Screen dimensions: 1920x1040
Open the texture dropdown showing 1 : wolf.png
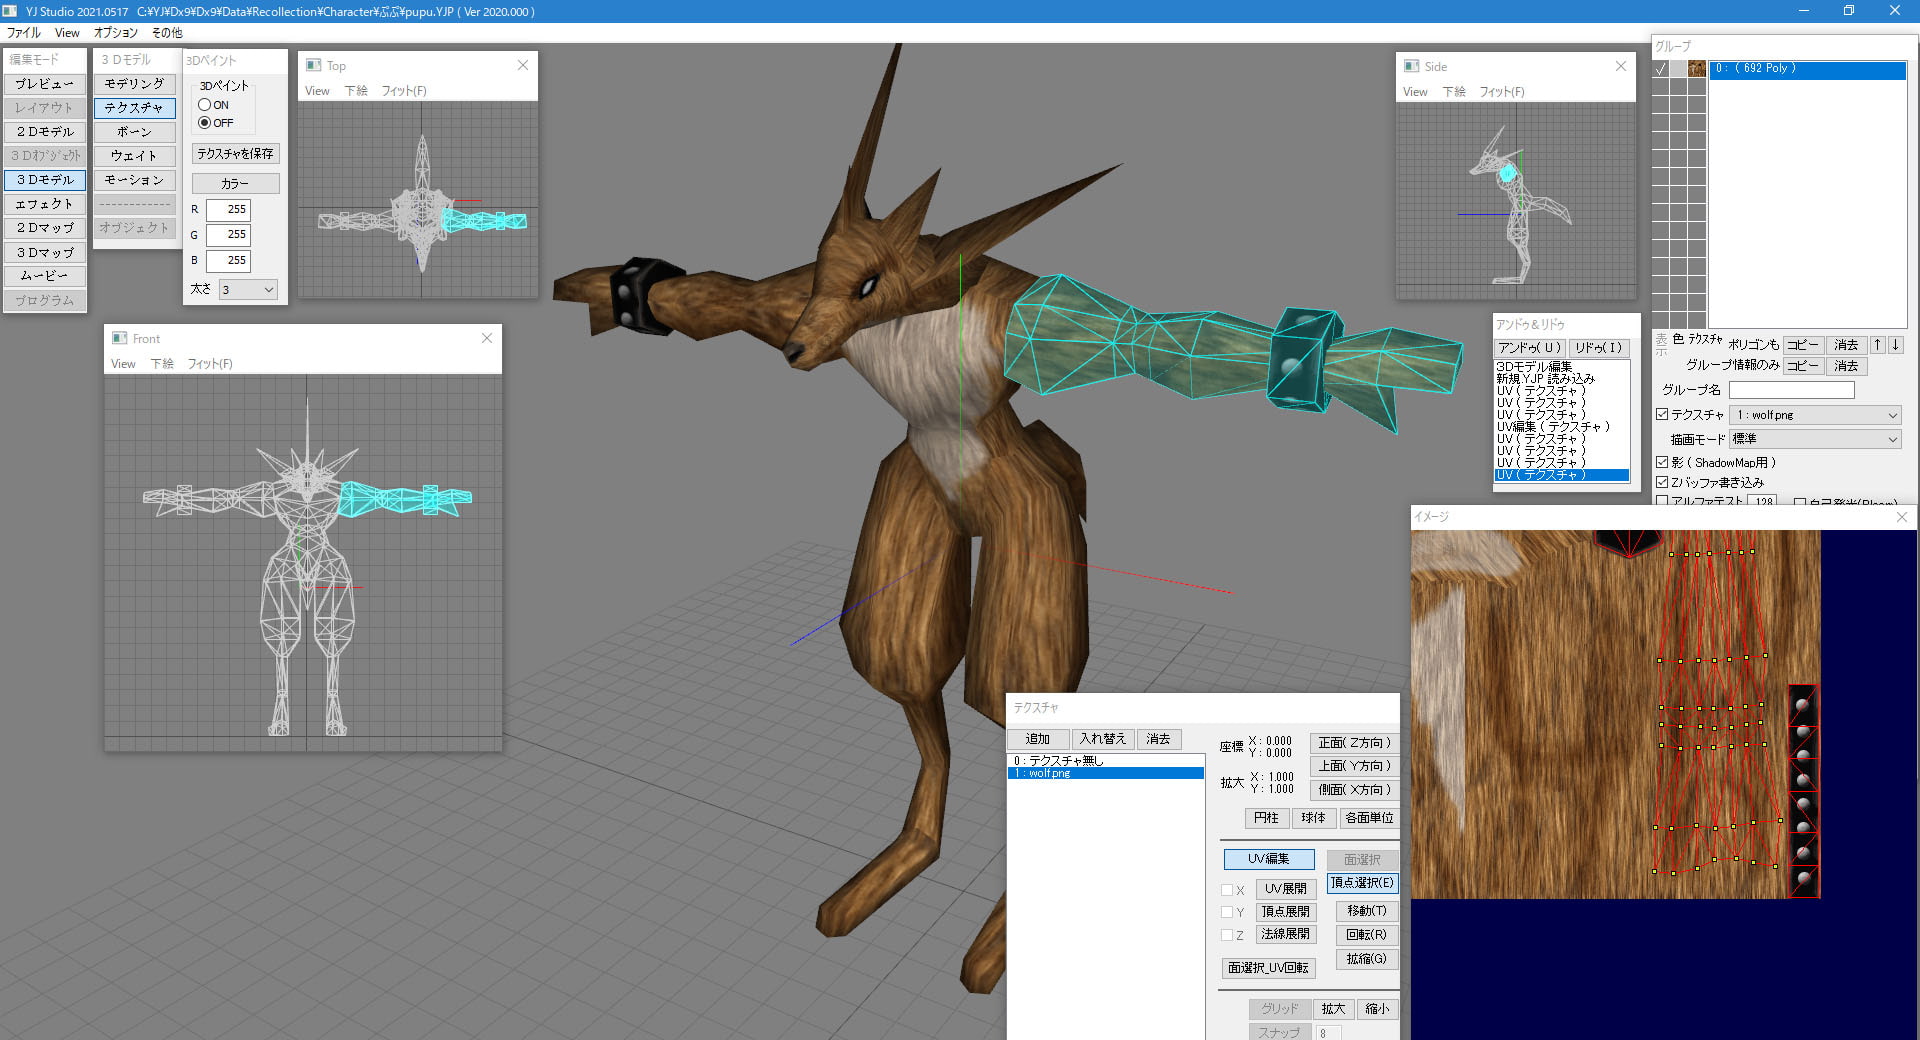(x=1815, y=415)
